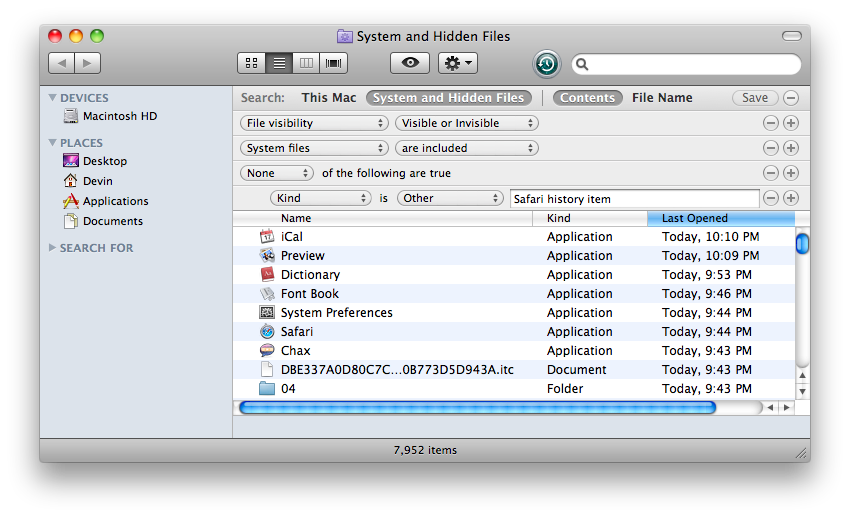Click the horizontal blue scrollbar thumb
Screen dimensions: 850x517
[x=478, y=408]
